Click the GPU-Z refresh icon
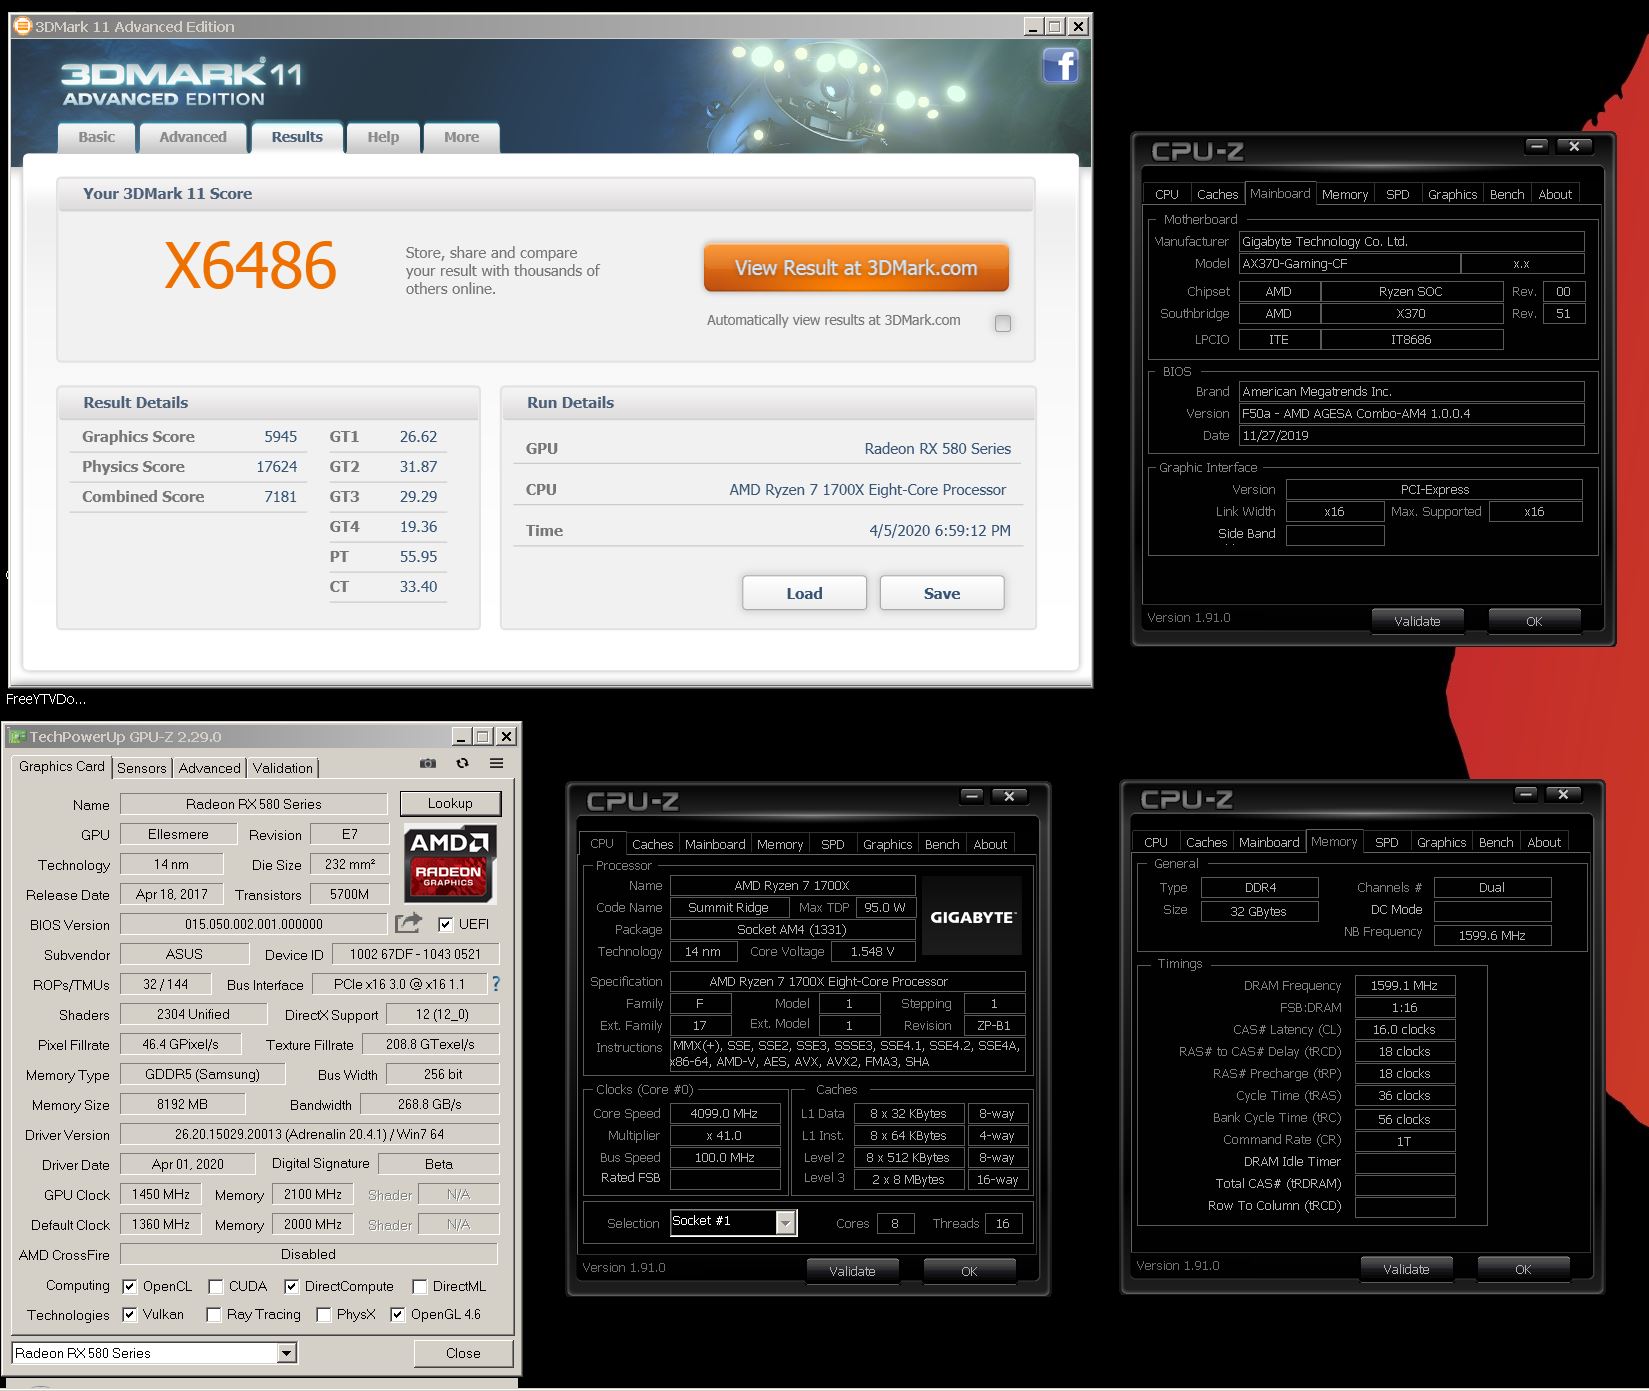This screenshot has width=1649, height=1391. click(x=462, y=763)
